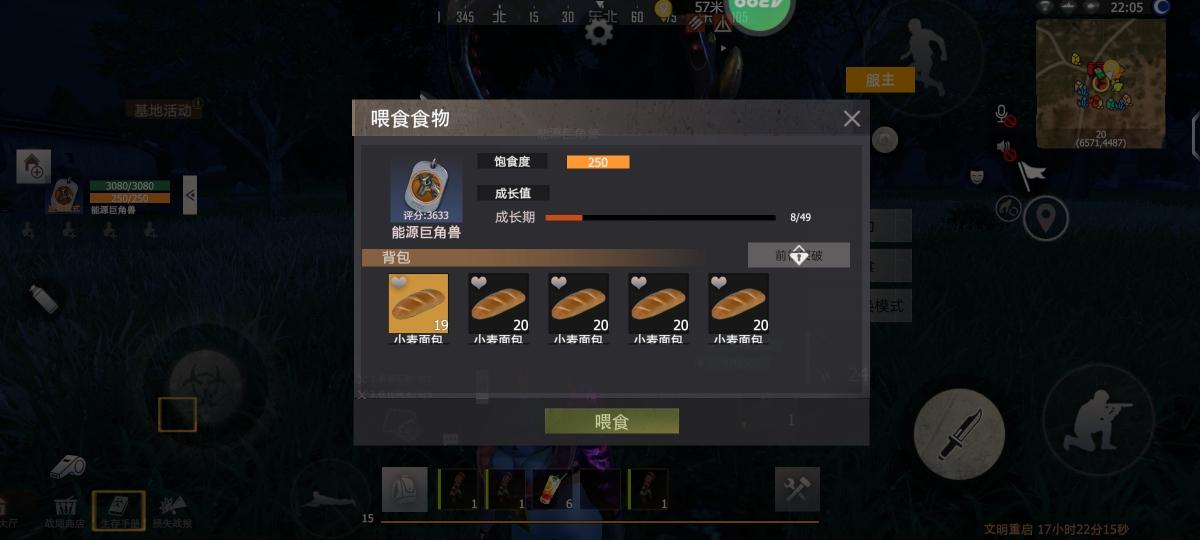Image resolution: width=1200 pixels, height=540 pixels.
Task: Click the 喂食 feed button
Action: pos(612,421)
